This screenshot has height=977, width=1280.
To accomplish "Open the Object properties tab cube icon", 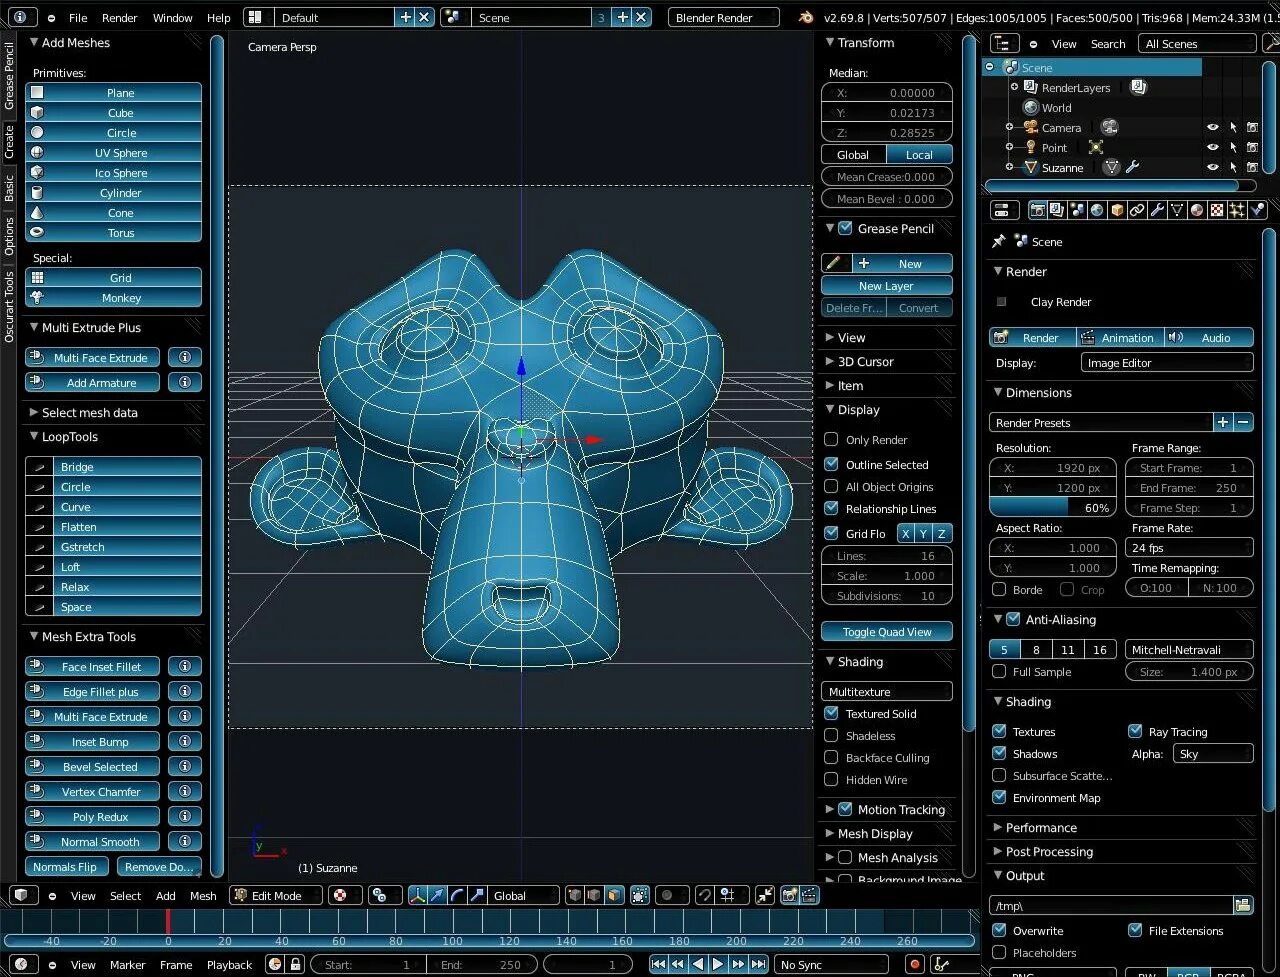I will click(1117, 210).
